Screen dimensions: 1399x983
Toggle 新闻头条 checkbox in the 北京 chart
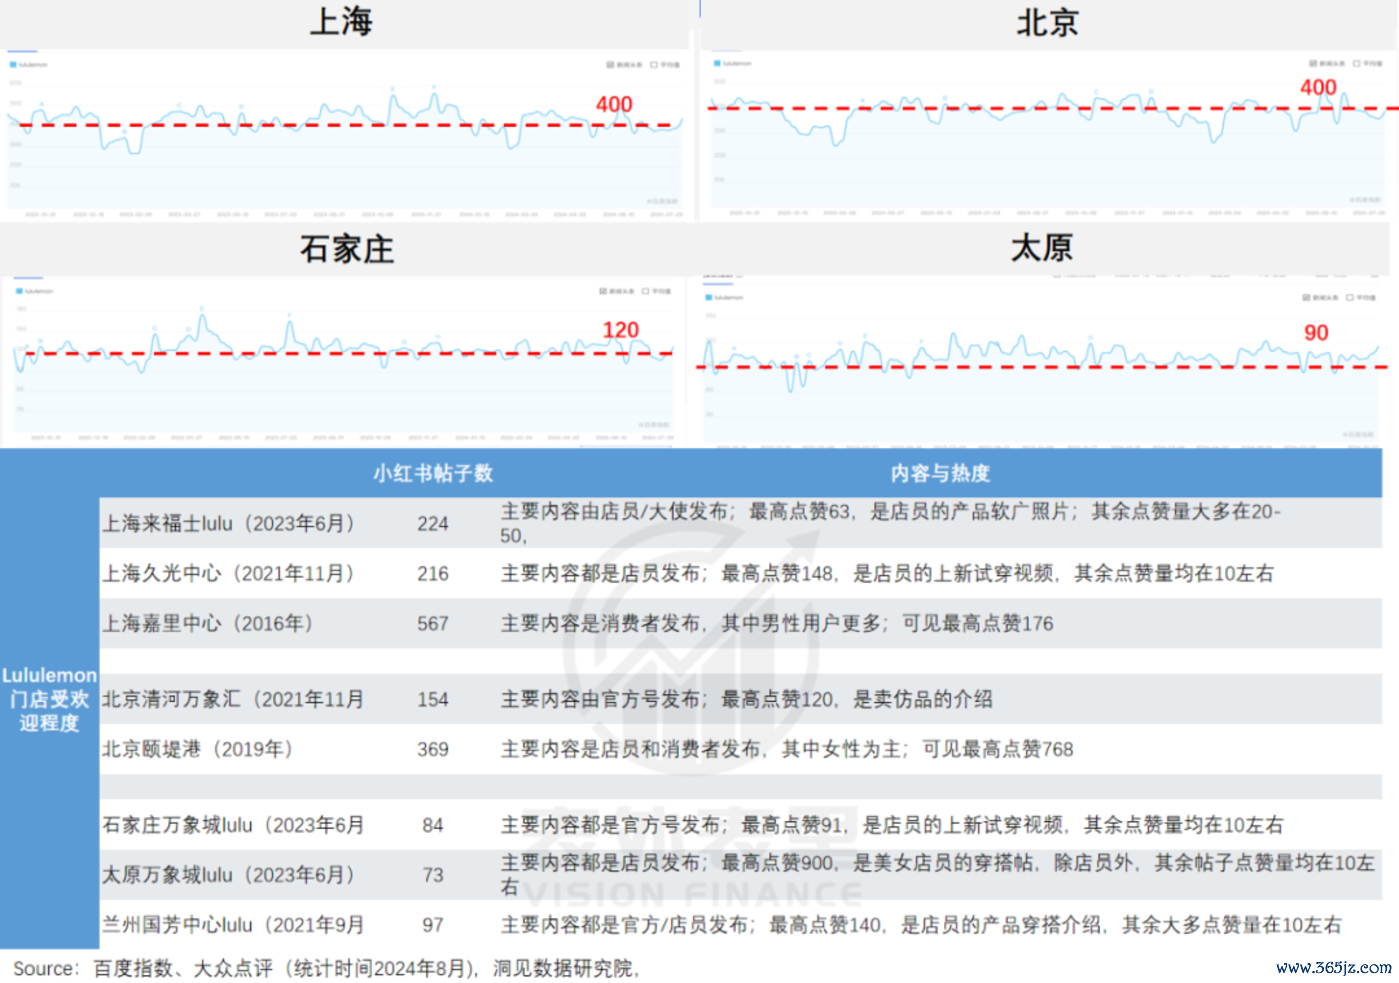point(1313,64)
